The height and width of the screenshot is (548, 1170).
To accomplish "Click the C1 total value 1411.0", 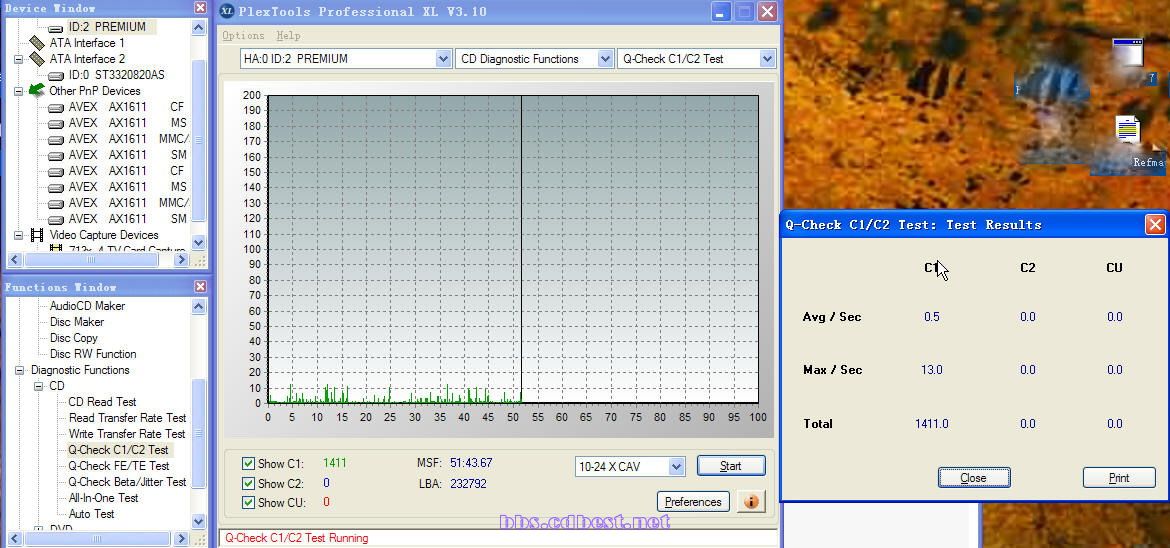I will [932, 424].
